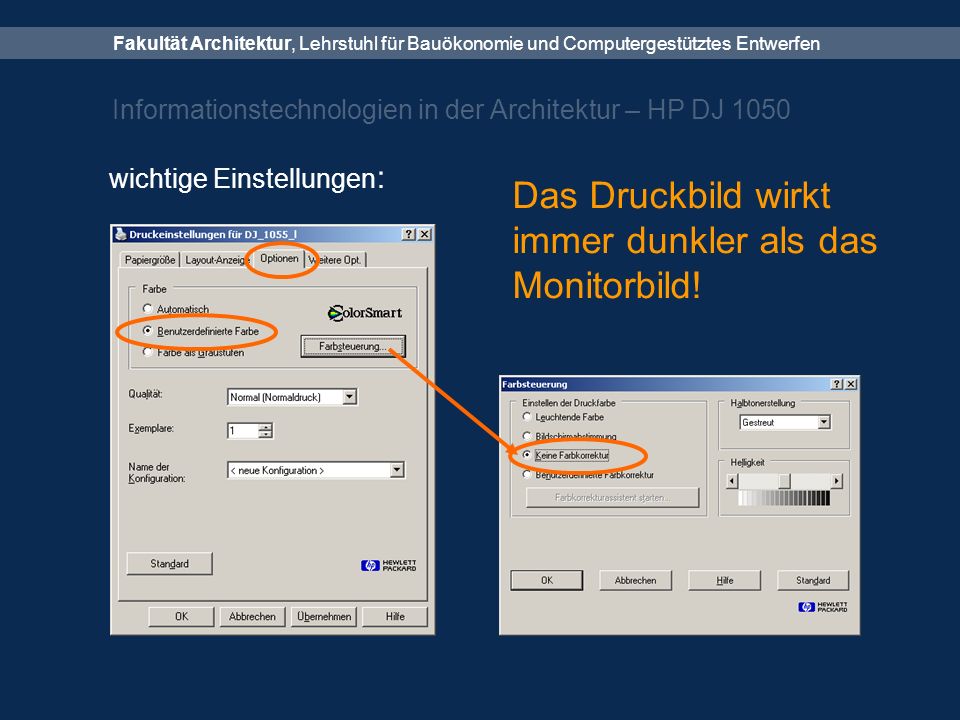The height and width of the screenshot is (720, 960).
Task: Click the 'Einstellen der Druckfarbe' group label
Action: [x=569, y=403]
